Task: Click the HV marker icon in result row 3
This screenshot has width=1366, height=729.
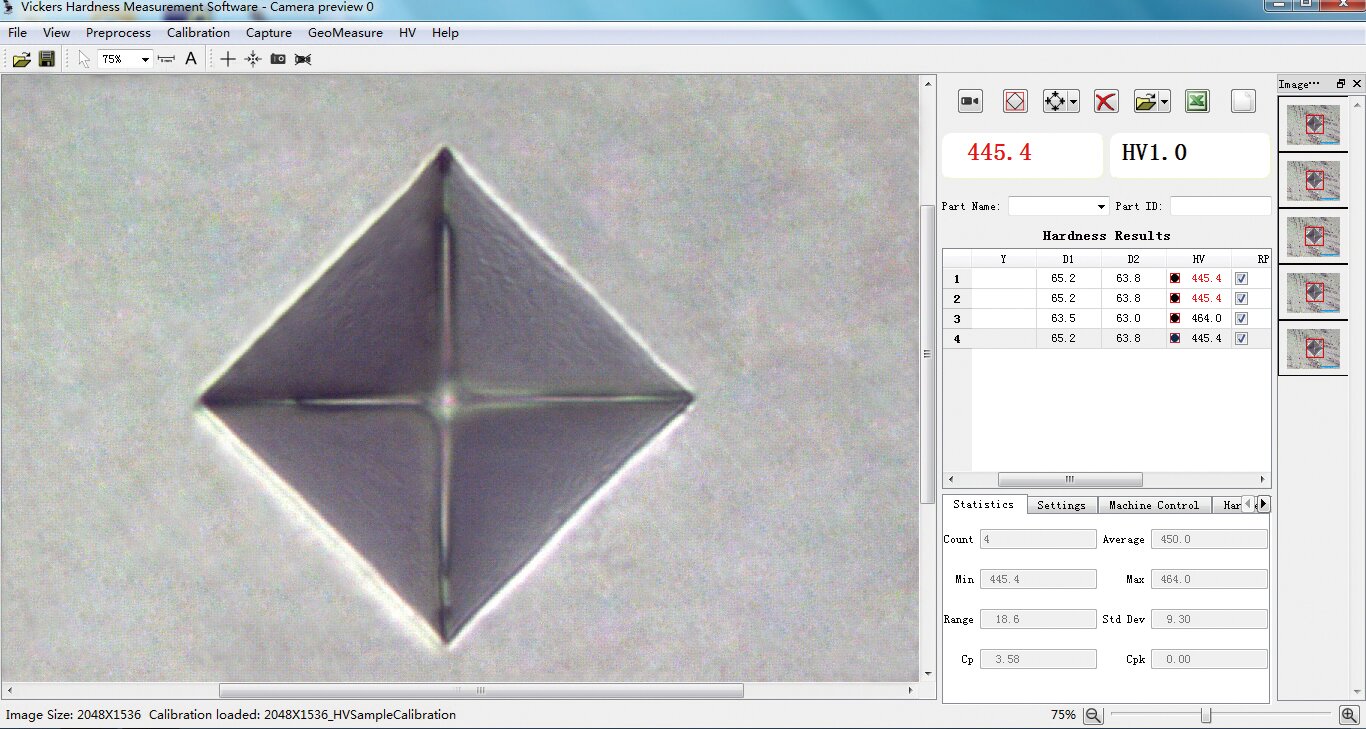Action: coord(1175,319)
